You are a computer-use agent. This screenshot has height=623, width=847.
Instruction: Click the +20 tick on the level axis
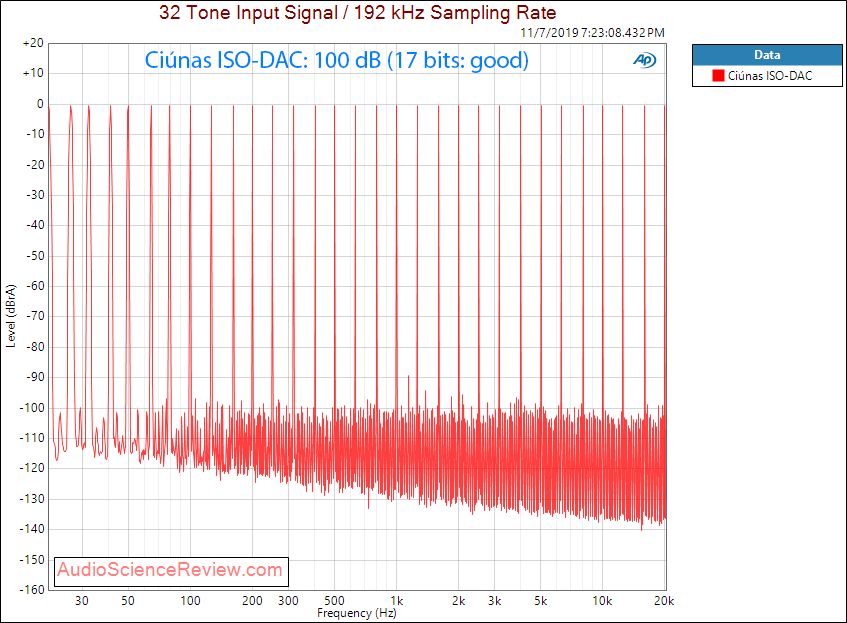click(x=33, y=43)
